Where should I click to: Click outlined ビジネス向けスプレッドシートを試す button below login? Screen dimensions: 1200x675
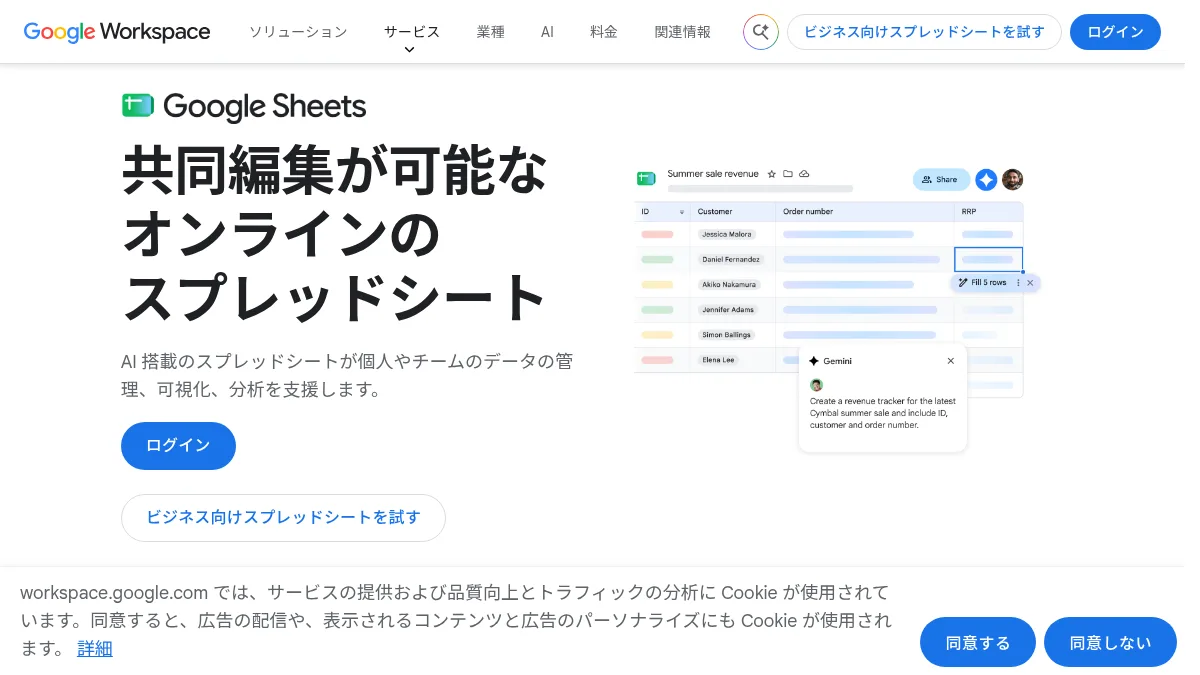283,518
